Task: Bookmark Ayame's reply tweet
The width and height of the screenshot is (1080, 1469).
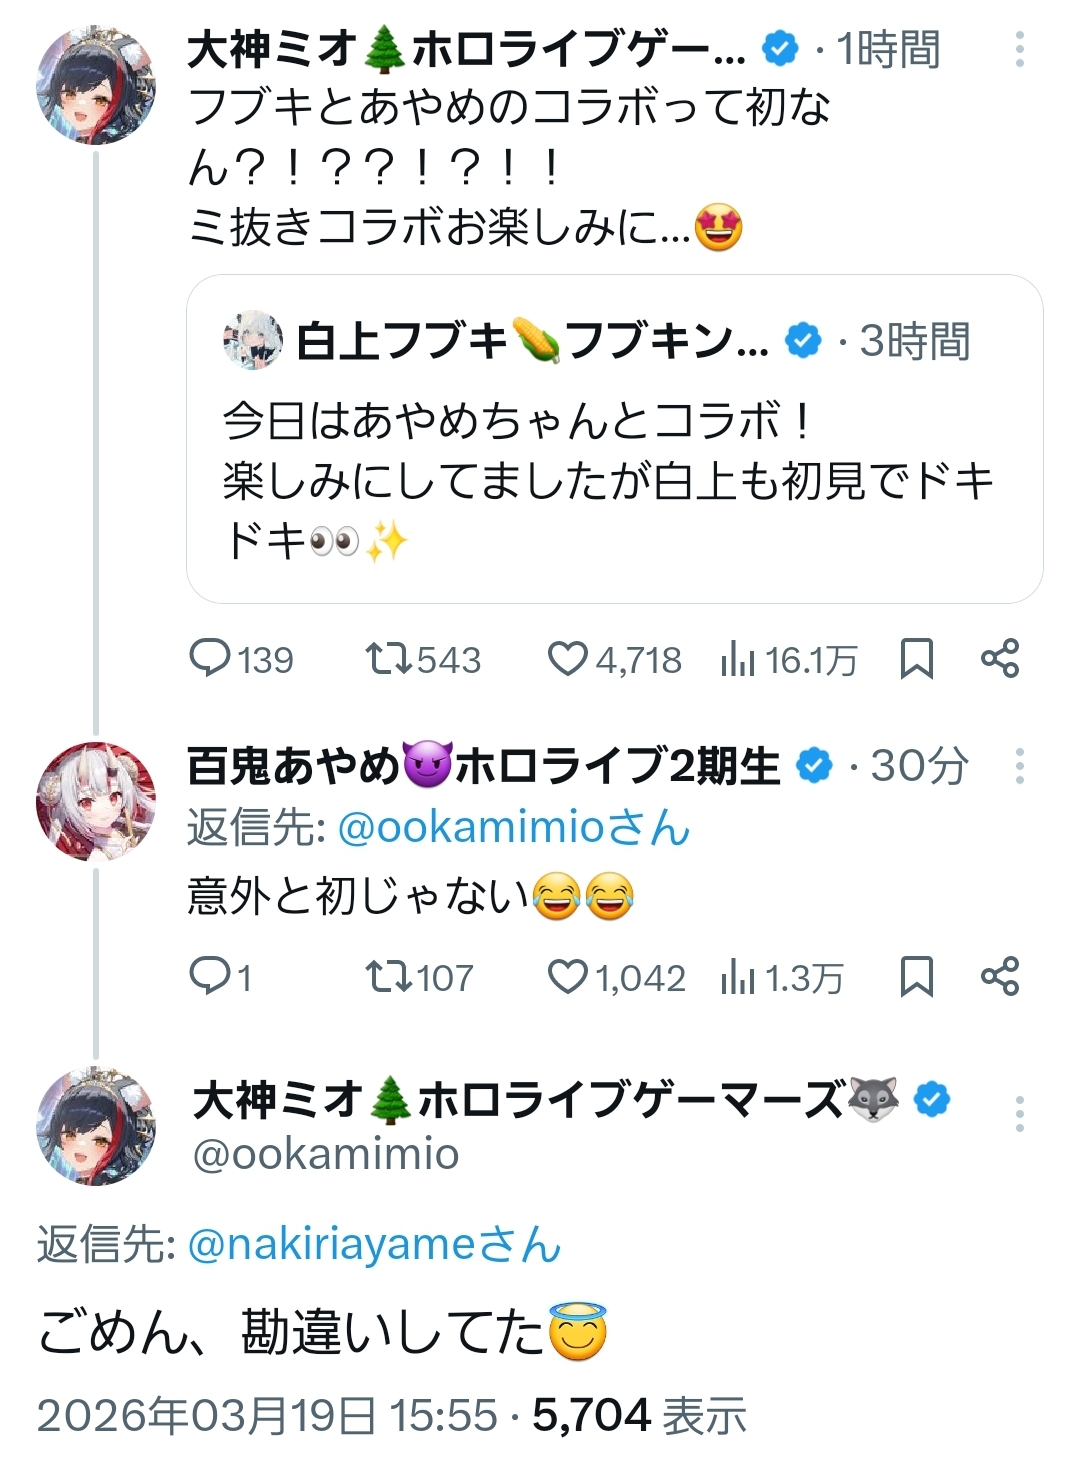Action: (916, 977)
